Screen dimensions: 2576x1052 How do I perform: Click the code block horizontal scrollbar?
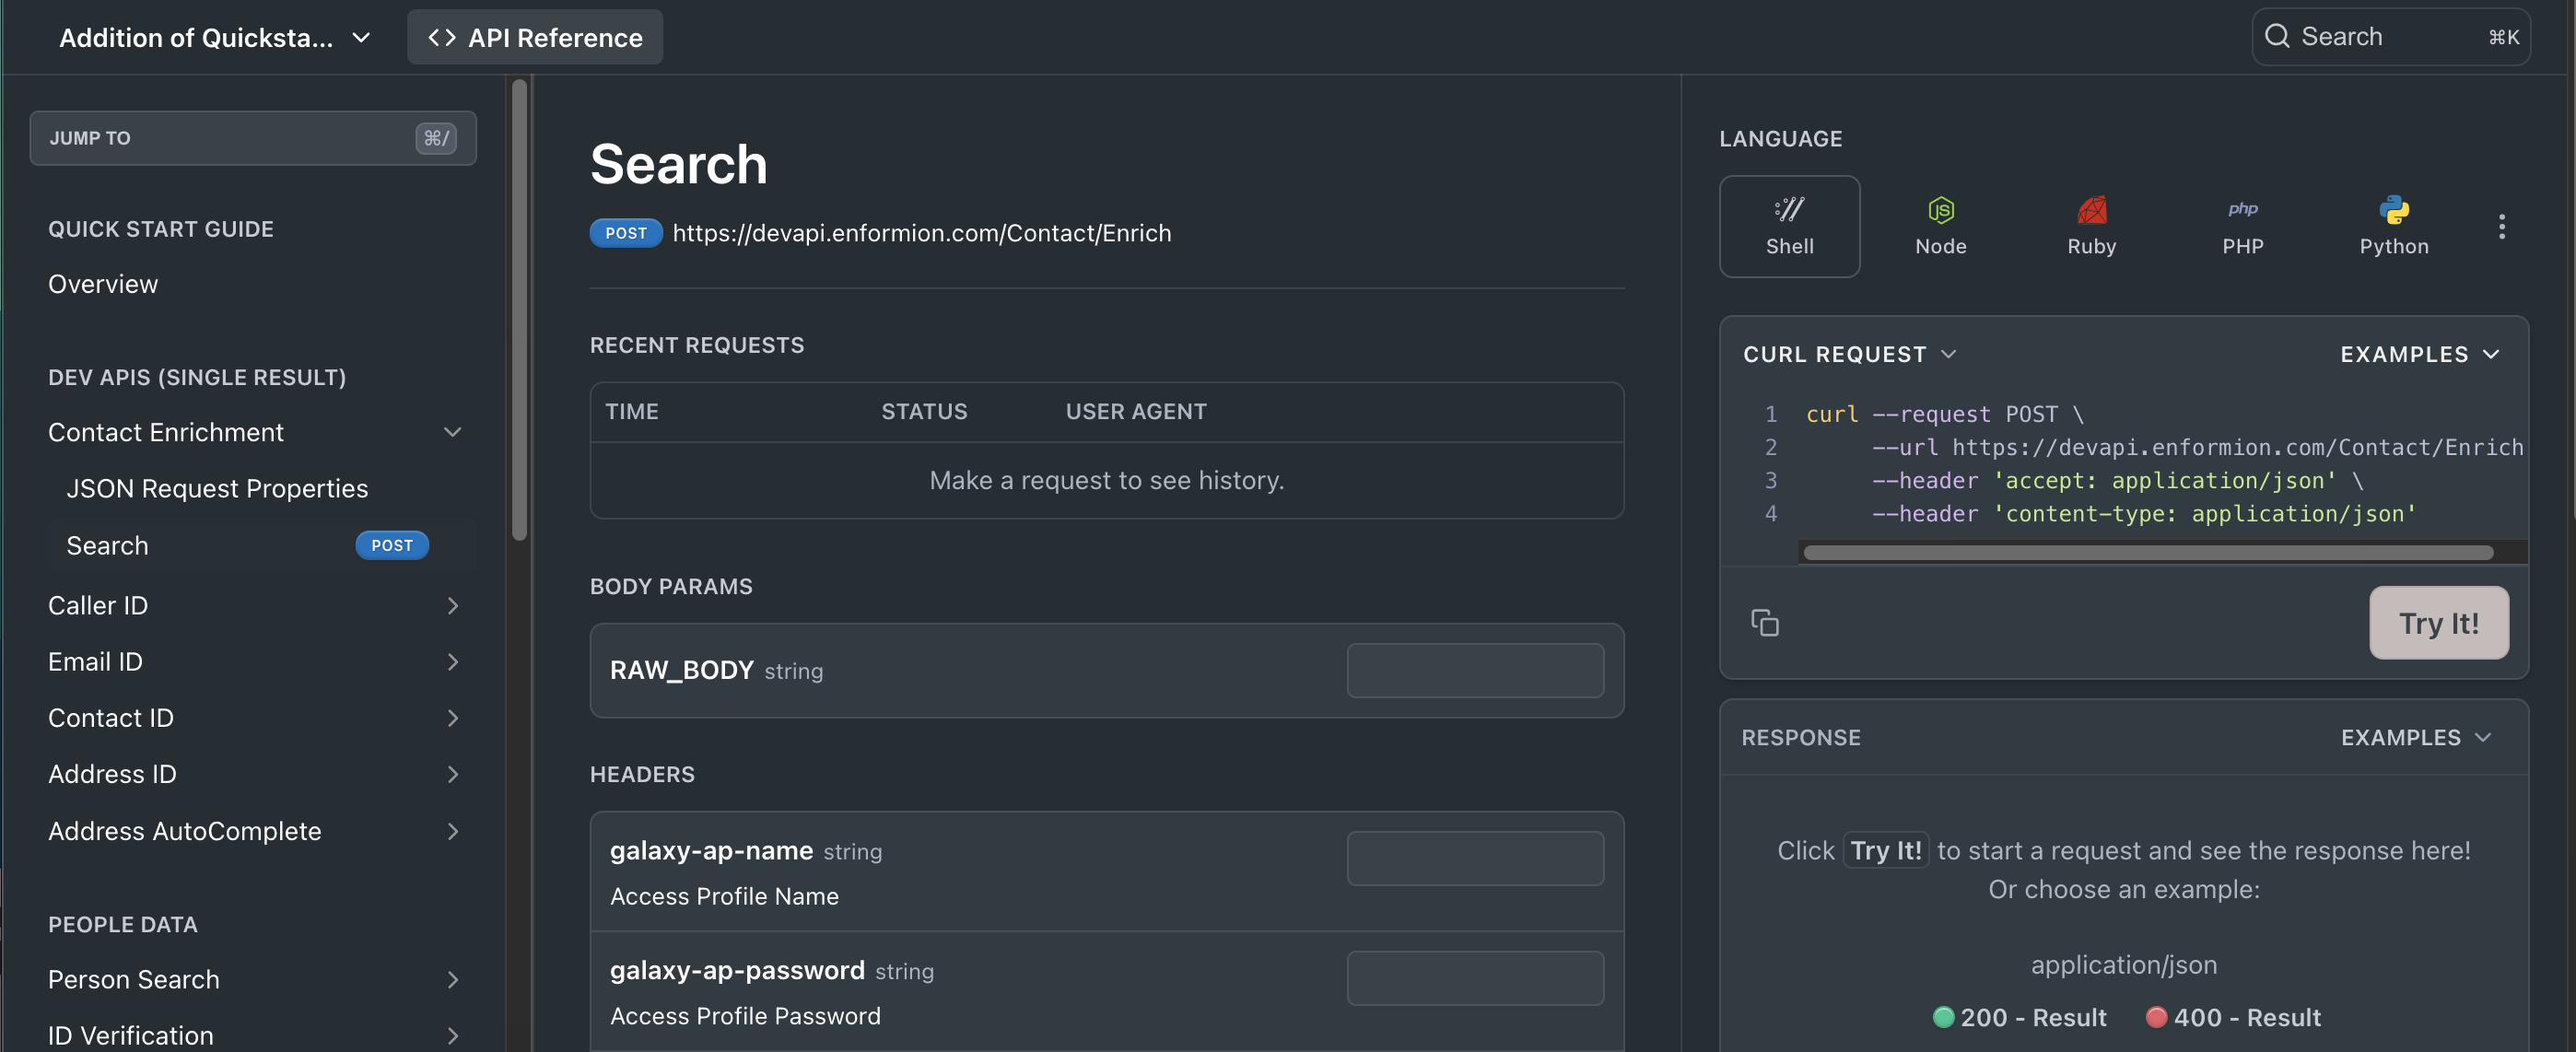2148,552
